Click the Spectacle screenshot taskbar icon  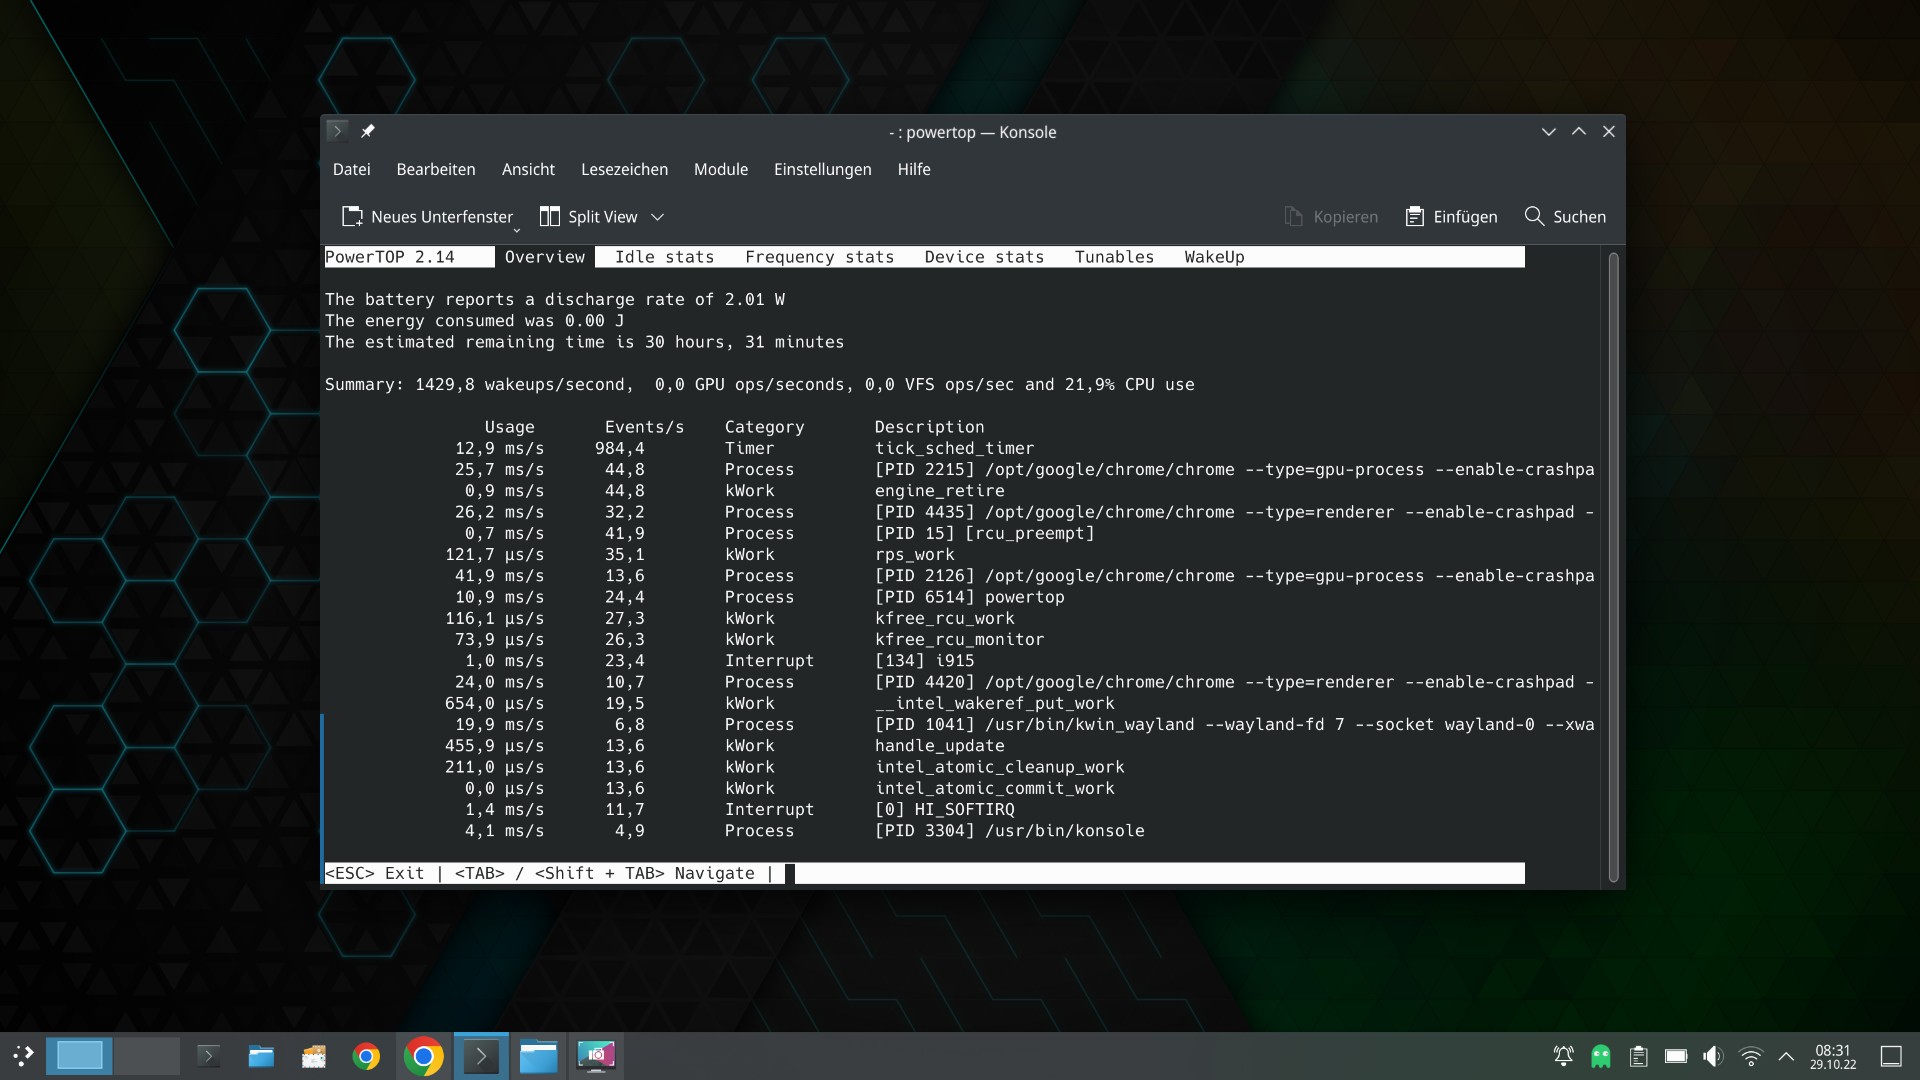[596, 1056]
